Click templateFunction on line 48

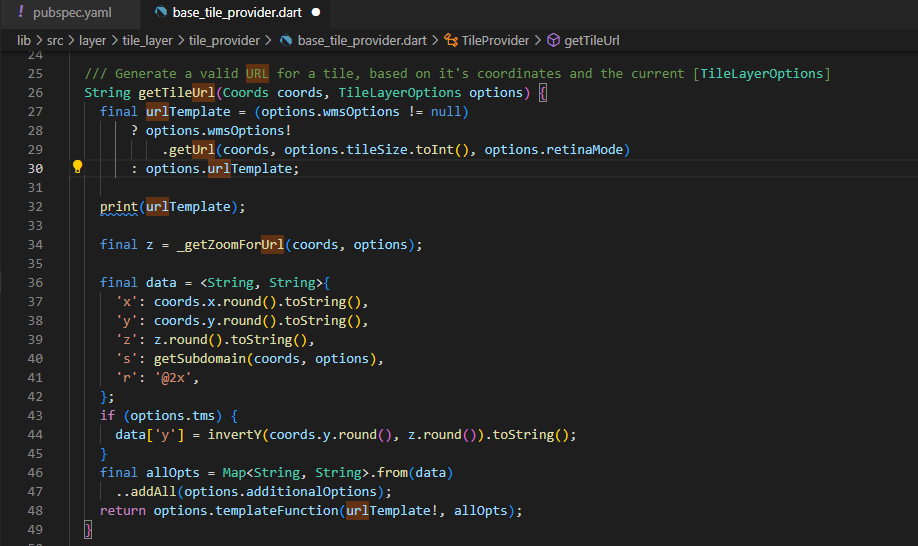point(276,511)
